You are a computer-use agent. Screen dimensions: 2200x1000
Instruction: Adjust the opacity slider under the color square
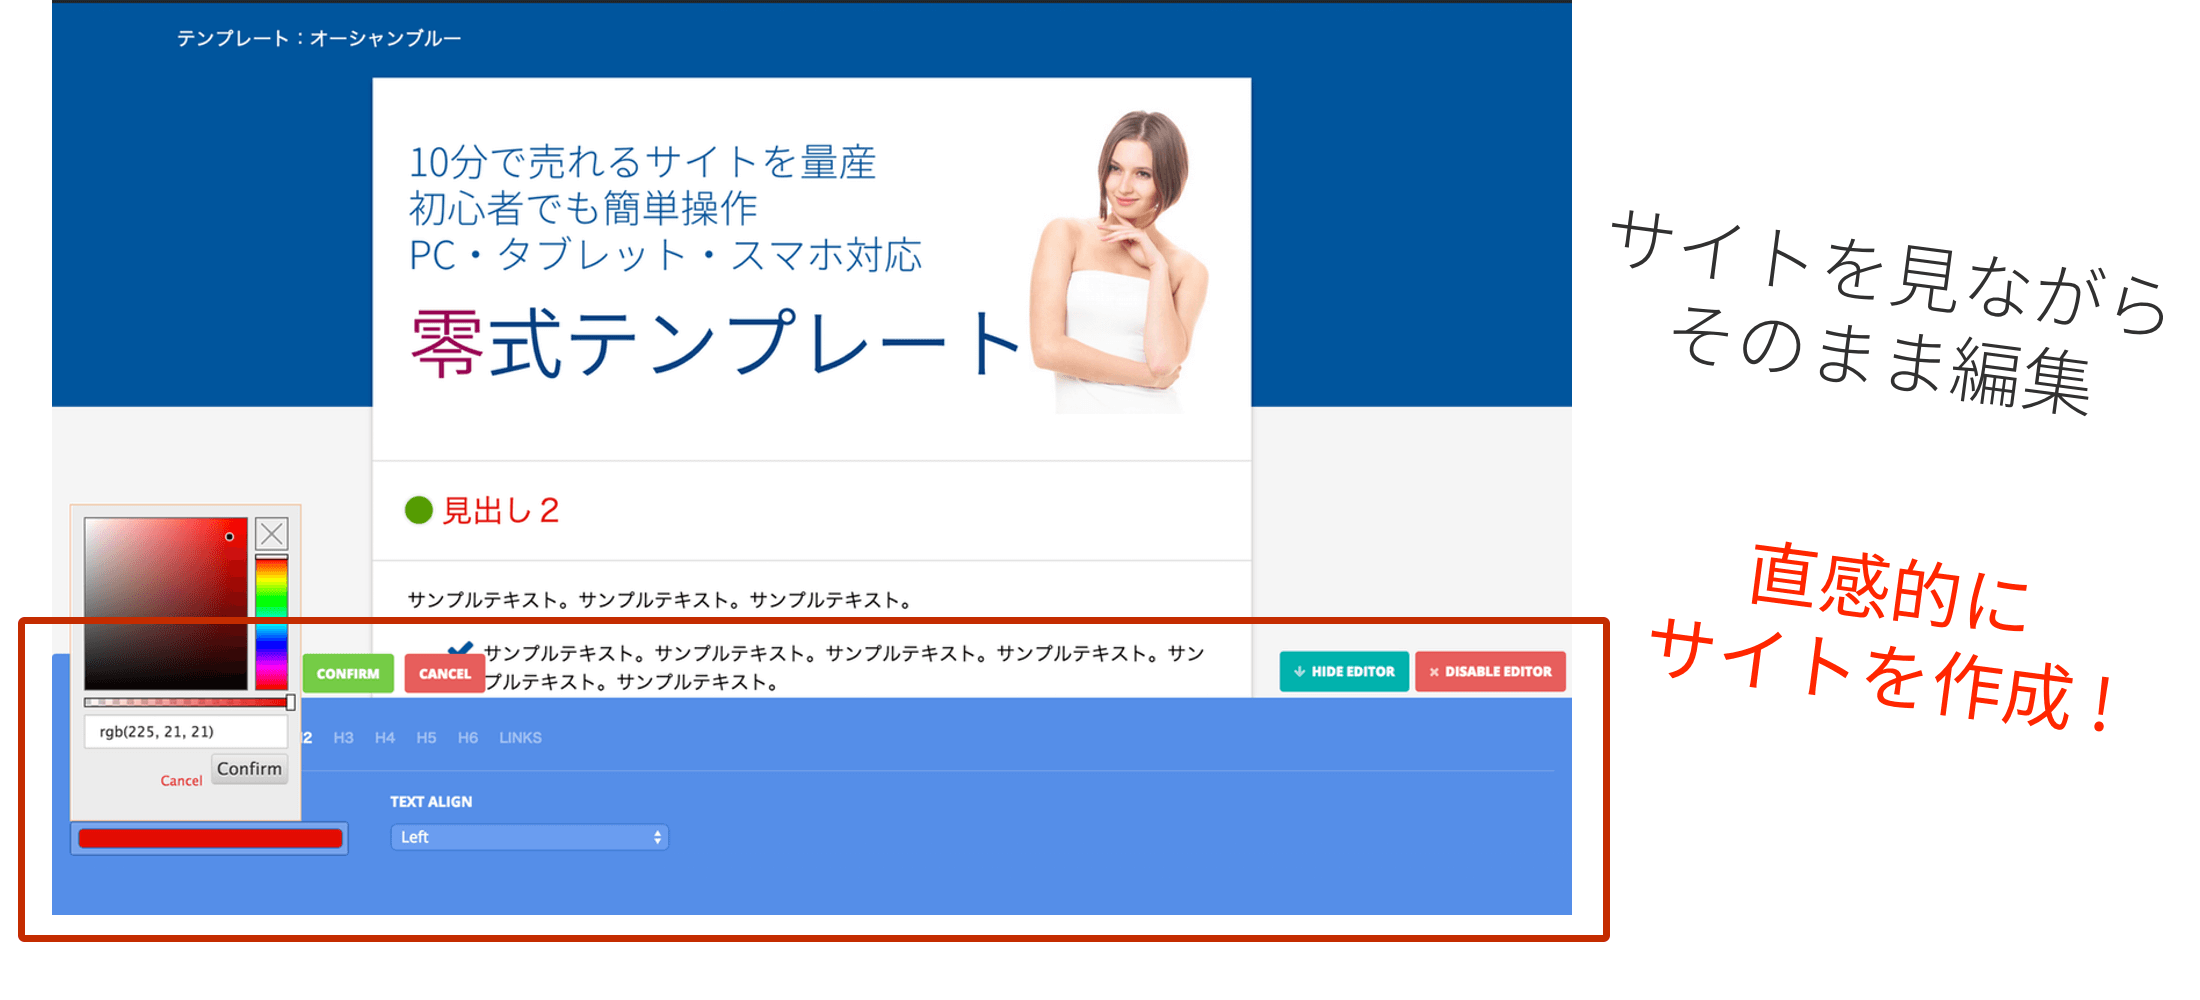pos(189,702)
